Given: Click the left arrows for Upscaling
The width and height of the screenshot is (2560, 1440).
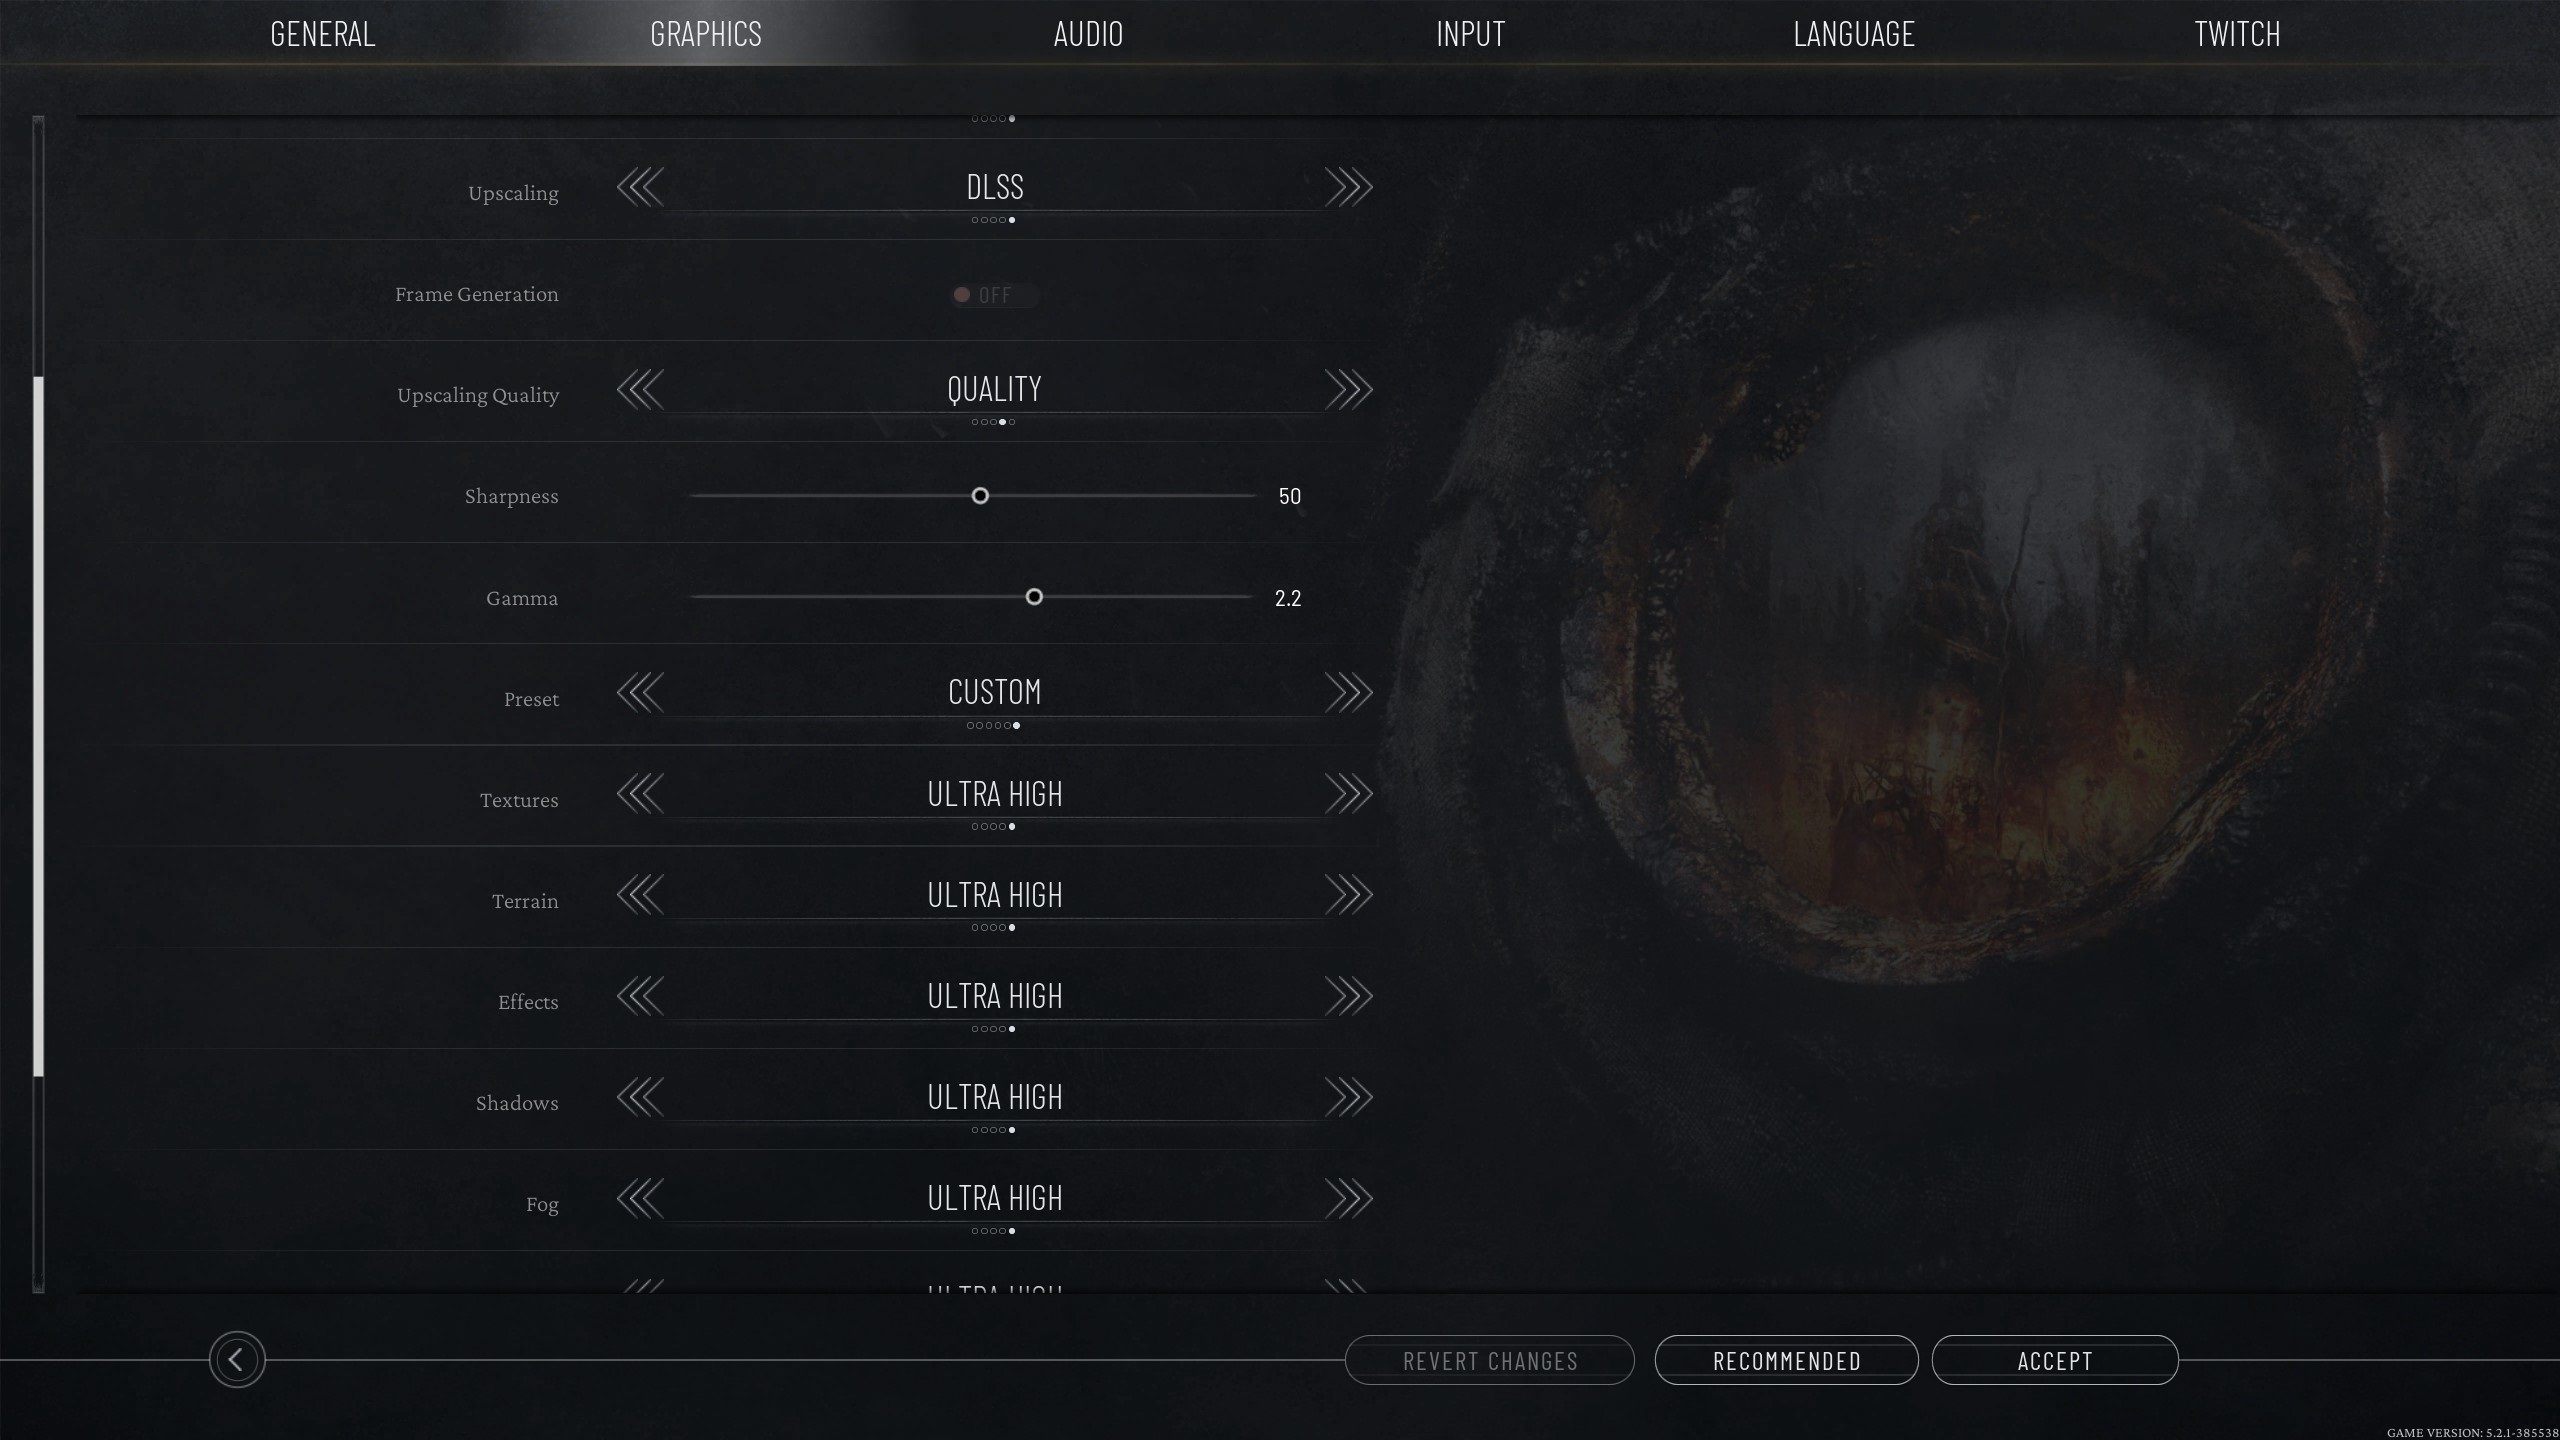Looking at the screenshot, I should coord(640,187).
